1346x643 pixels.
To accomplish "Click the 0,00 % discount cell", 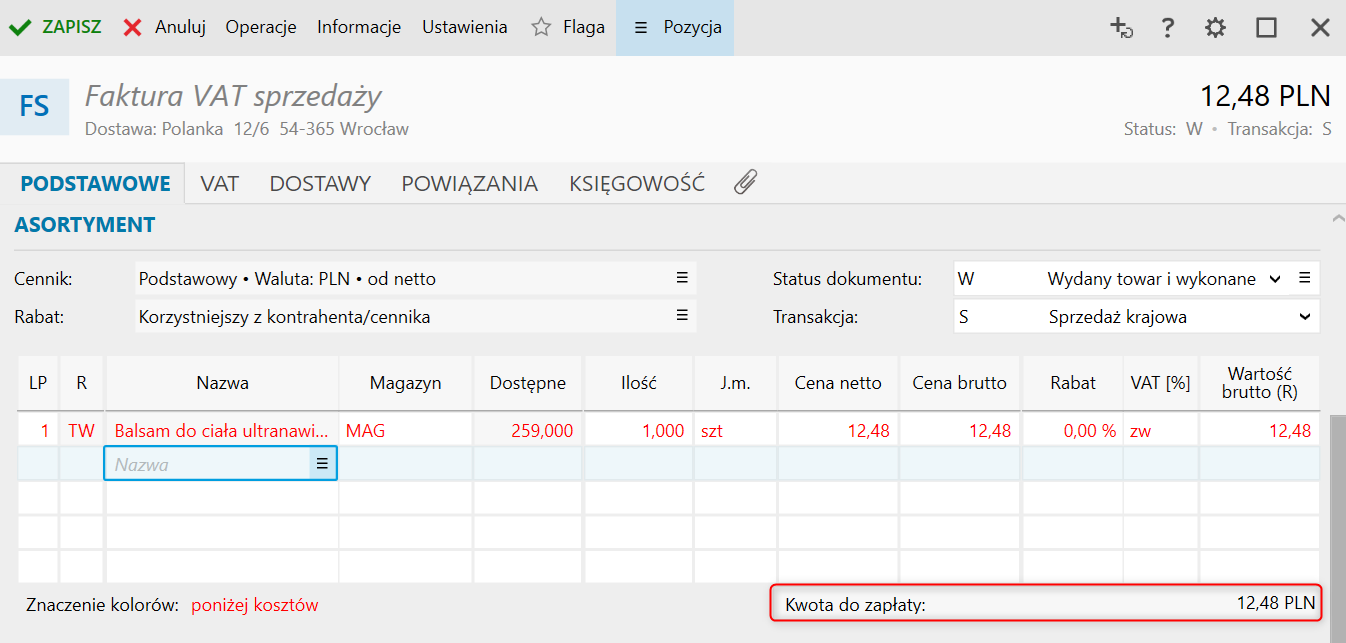I will 1073,431.
